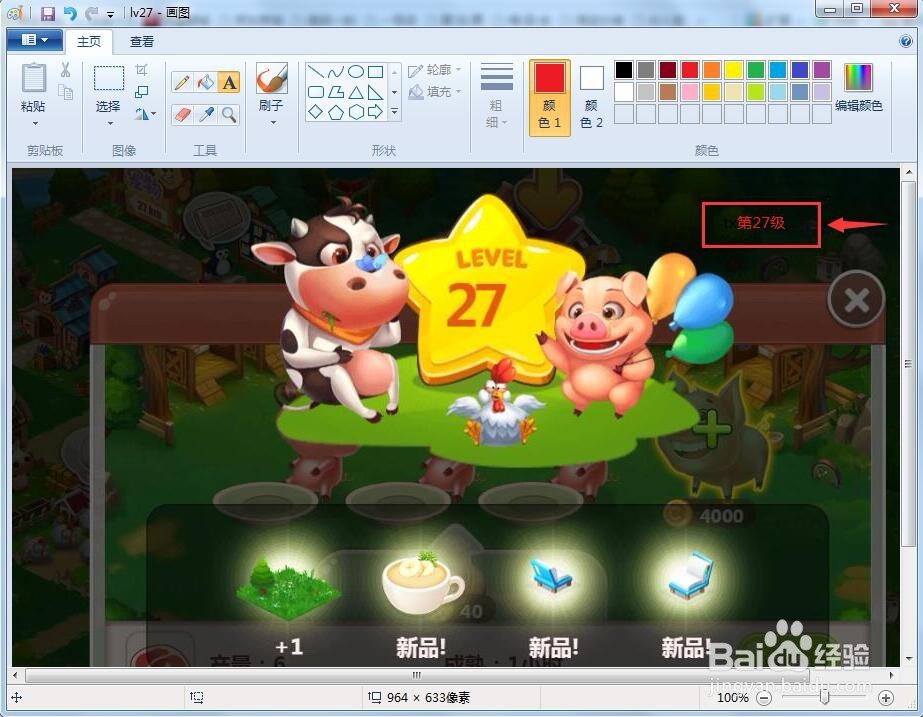Pick the Pentagon shape
This screenshot has height=717, width=923.
(x=336, y=112)
